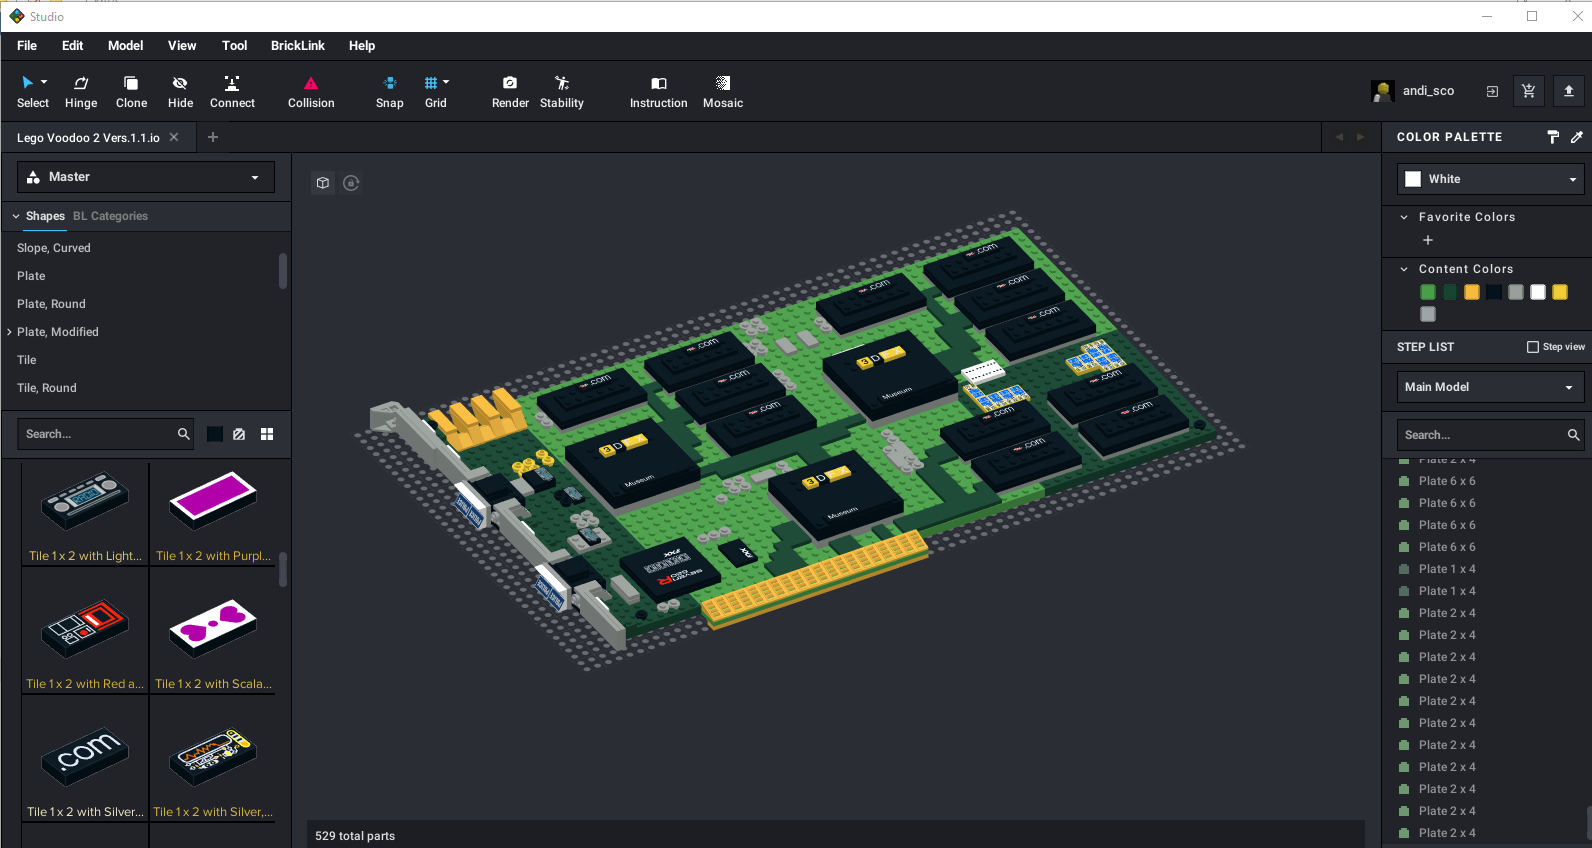
Task: Click the paint roller icon in Color Palette
Action: pos(1553,137)
